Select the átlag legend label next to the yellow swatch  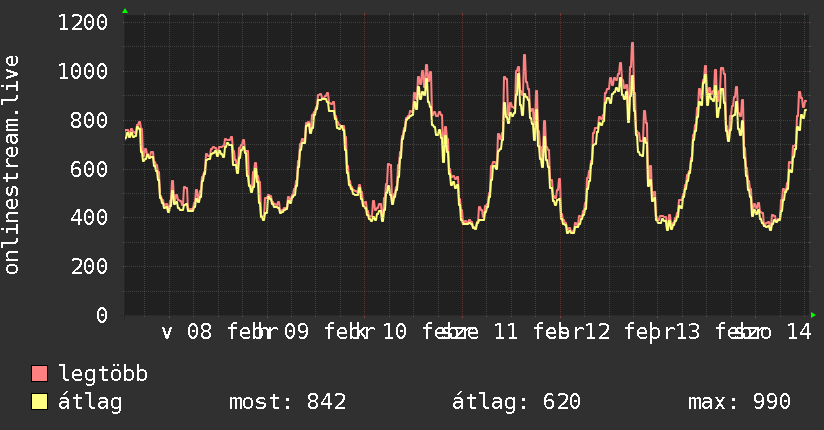click(x=90, y=402)
